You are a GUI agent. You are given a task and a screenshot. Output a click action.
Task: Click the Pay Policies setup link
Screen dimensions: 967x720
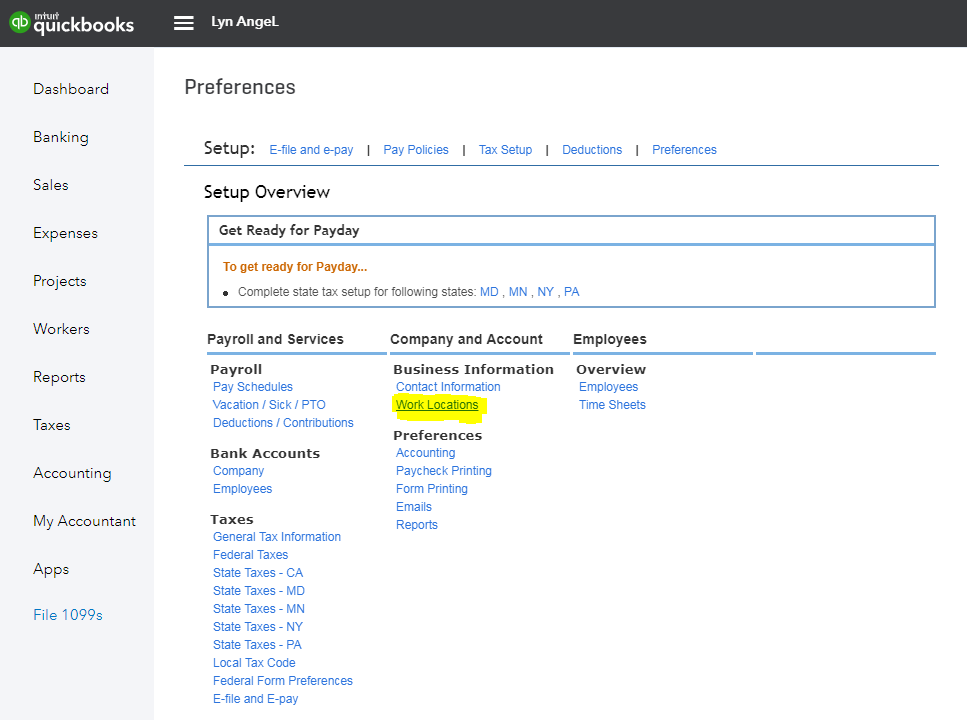pyautogui.click(x=416, y=149)
